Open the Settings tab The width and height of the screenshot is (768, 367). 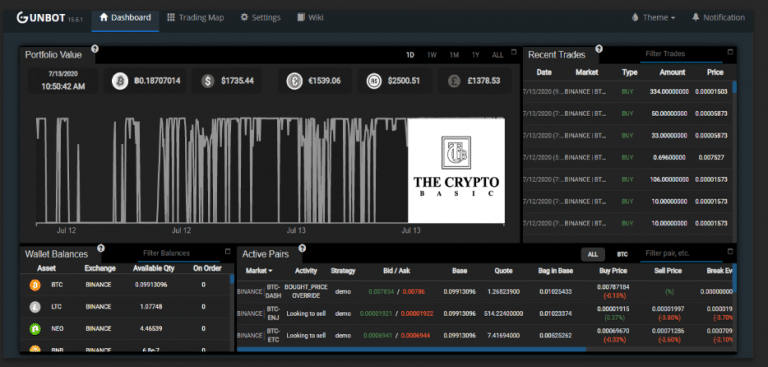point(261,18)
